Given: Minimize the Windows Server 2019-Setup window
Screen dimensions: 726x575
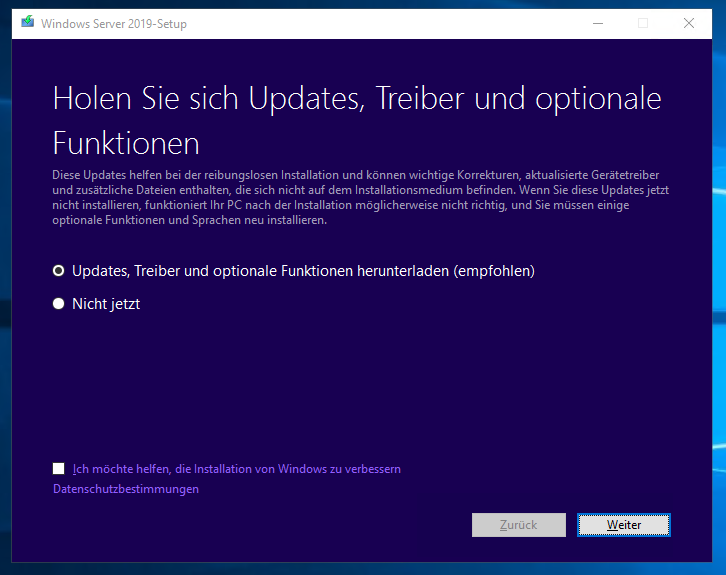Looking at the screenshot, I should (x=598, y=23).
